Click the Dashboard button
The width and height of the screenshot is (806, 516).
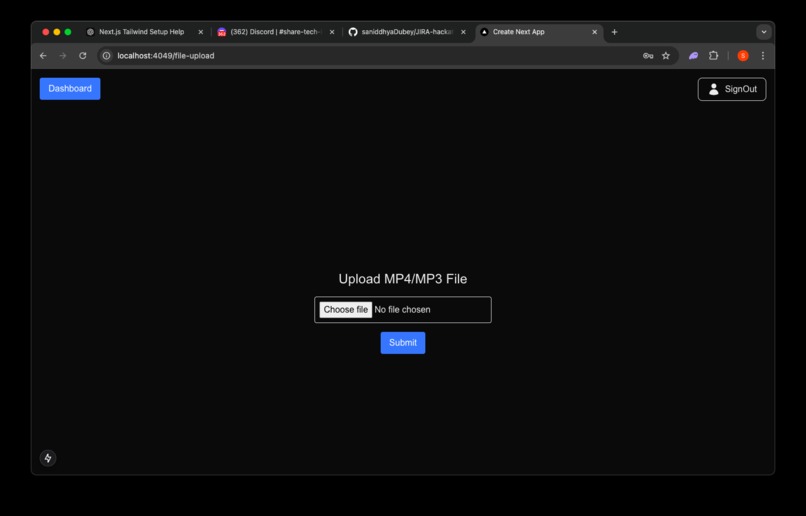click(x=70, y=88)
